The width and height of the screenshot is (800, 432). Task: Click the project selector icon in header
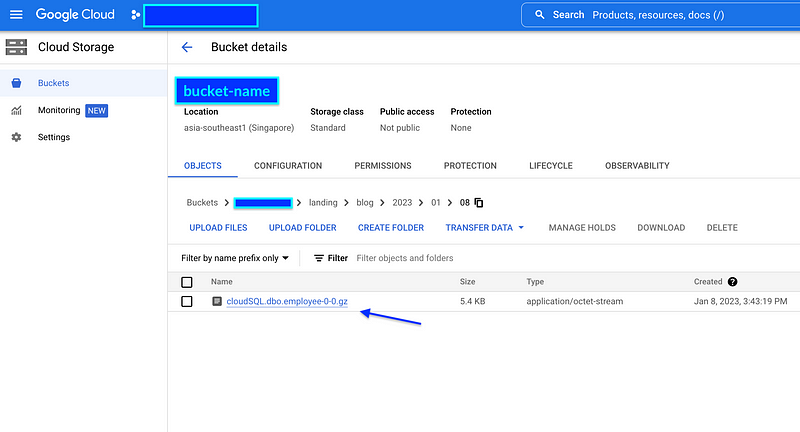click(x=136, y=15)
